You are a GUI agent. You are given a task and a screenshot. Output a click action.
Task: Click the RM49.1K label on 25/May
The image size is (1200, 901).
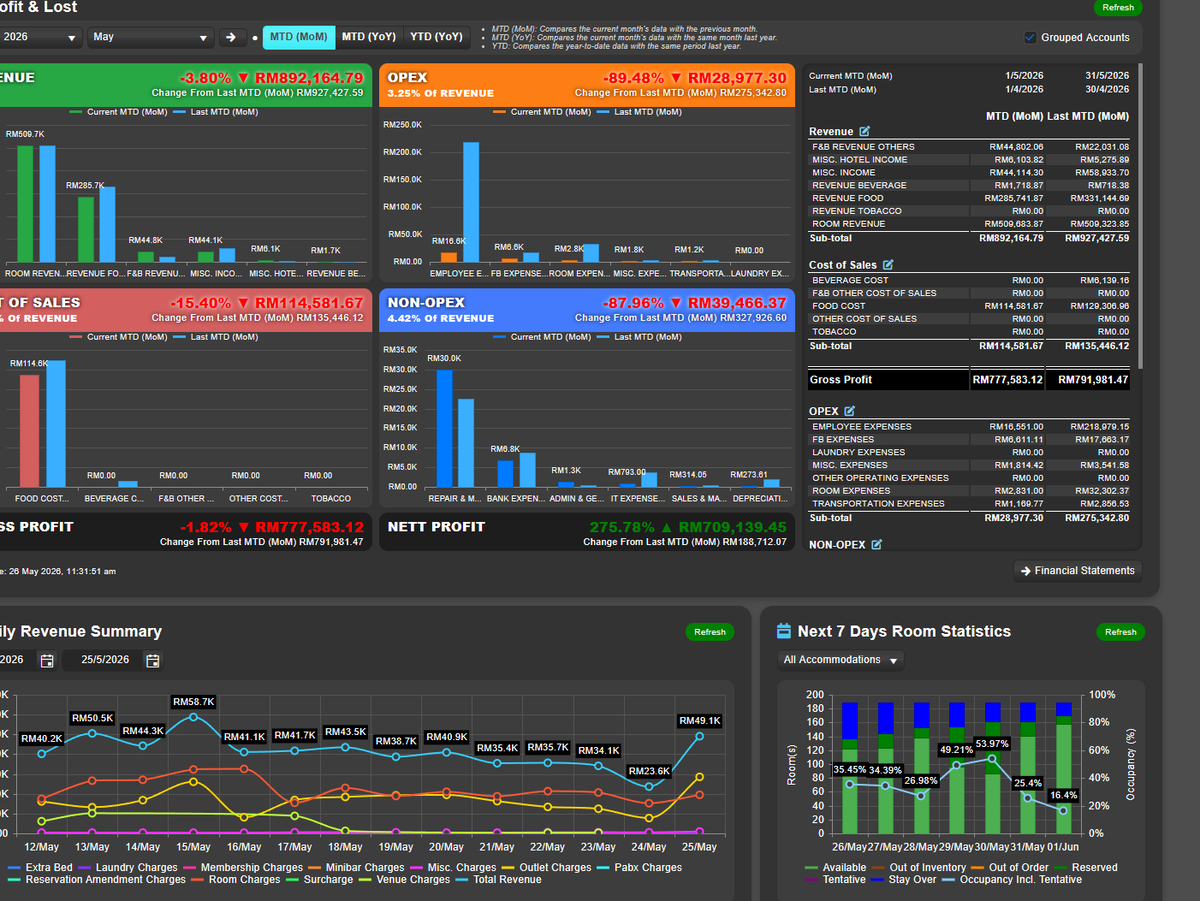tap(700, 720)
